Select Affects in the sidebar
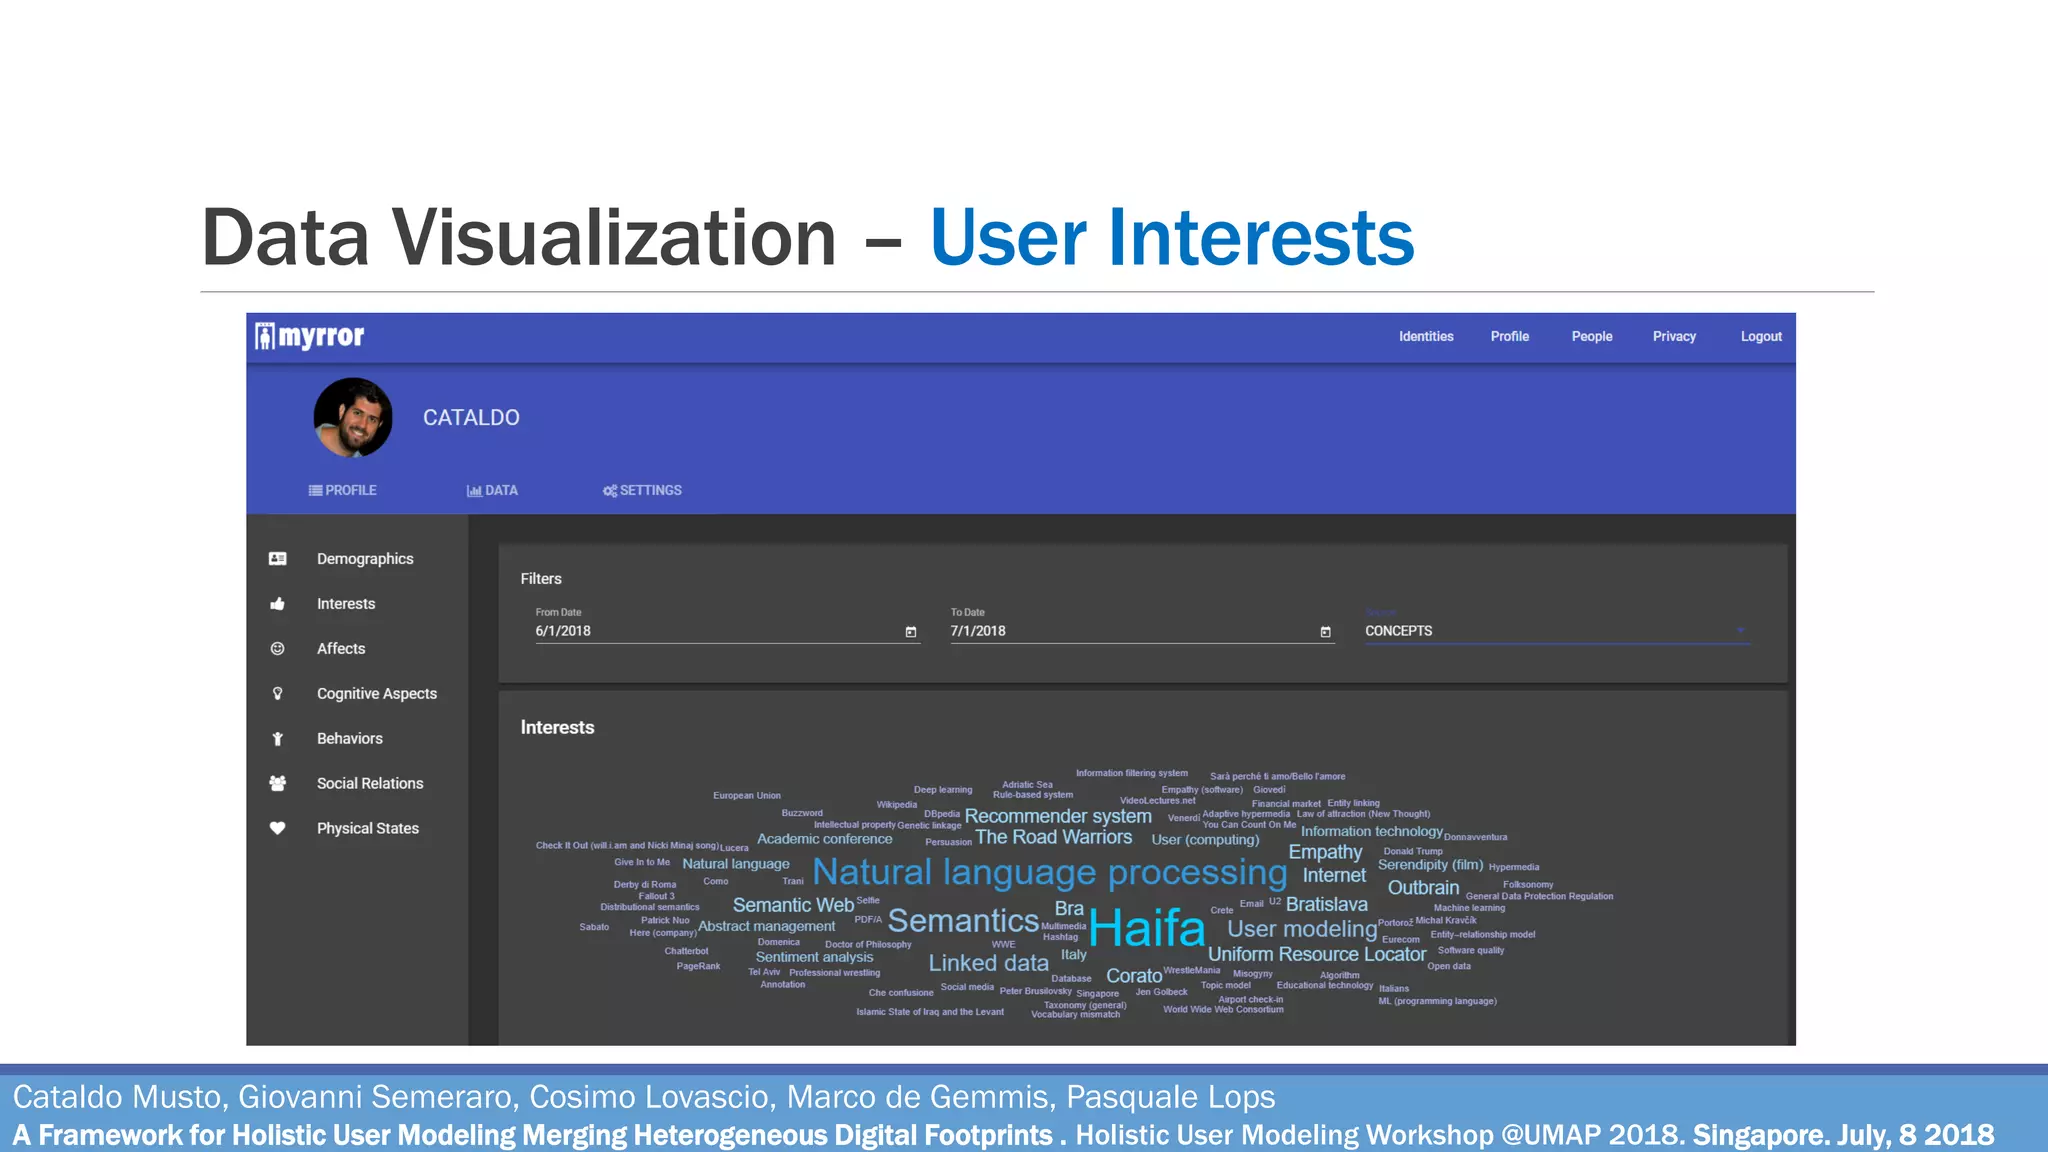 coord(341,649)
